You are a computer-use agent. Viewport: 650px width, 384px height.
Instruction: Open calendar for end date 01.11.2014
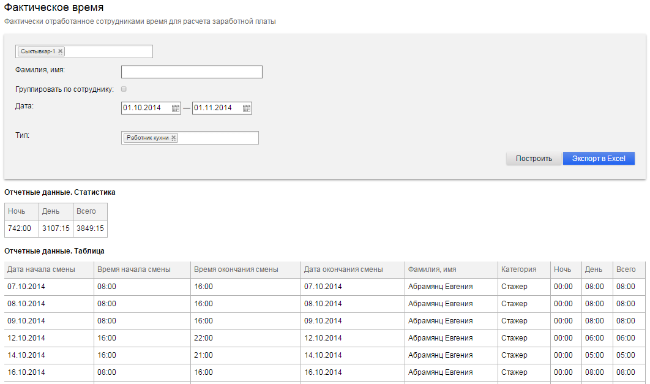(246, 108)
